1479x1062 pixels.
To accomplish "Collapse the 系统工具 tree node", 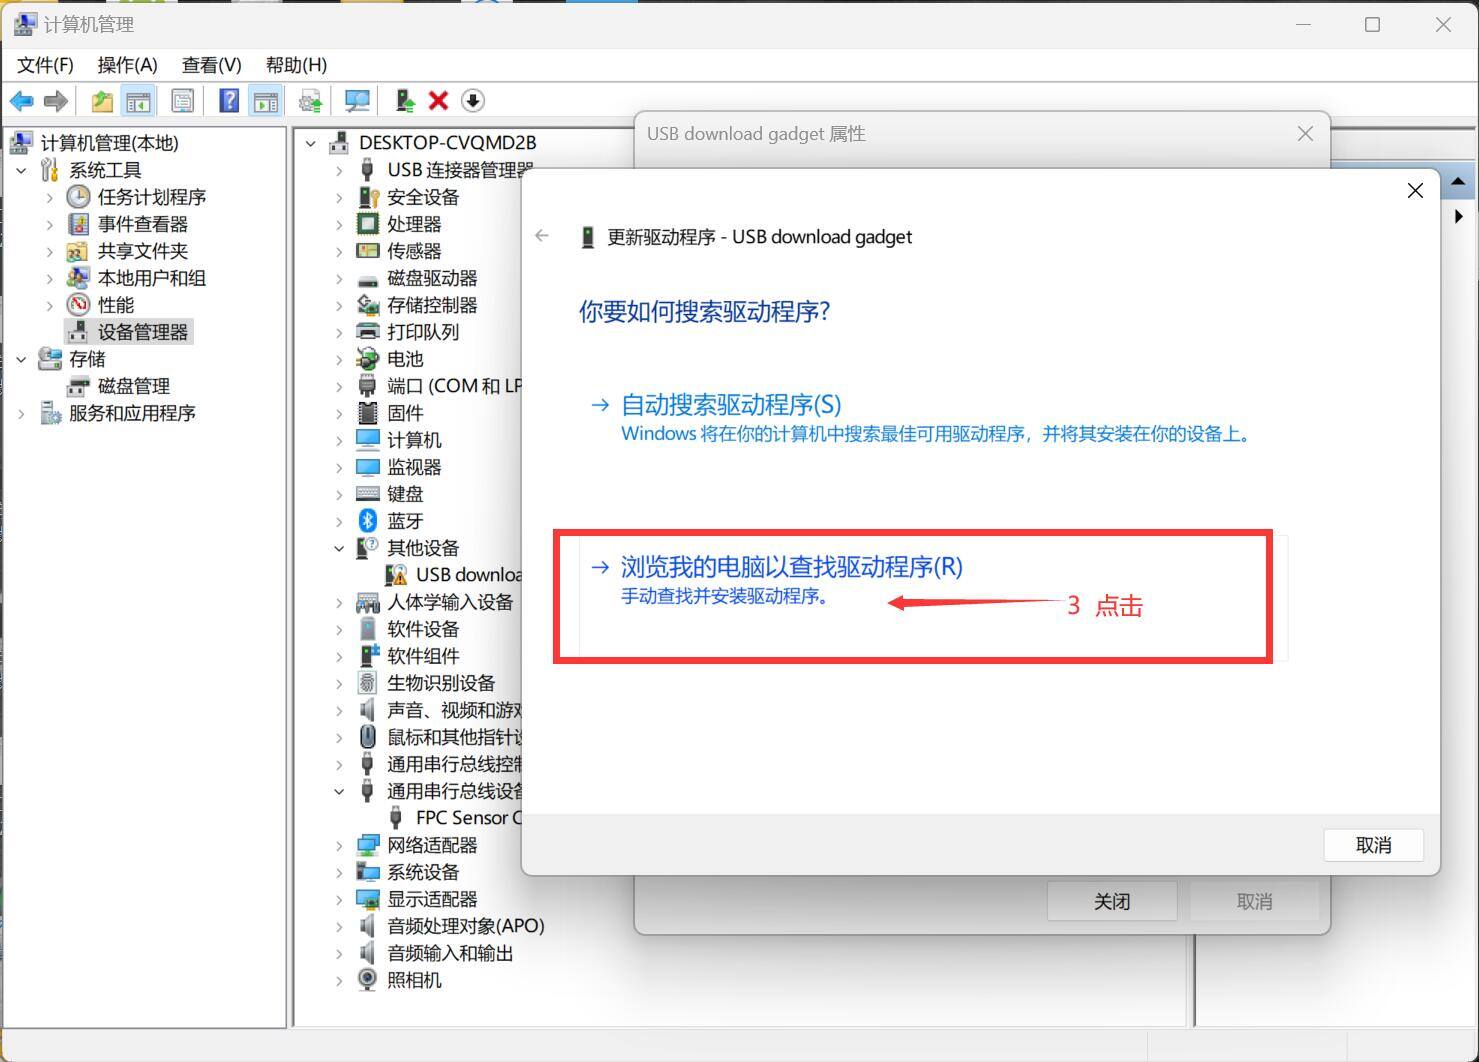I will coord(22,171).
